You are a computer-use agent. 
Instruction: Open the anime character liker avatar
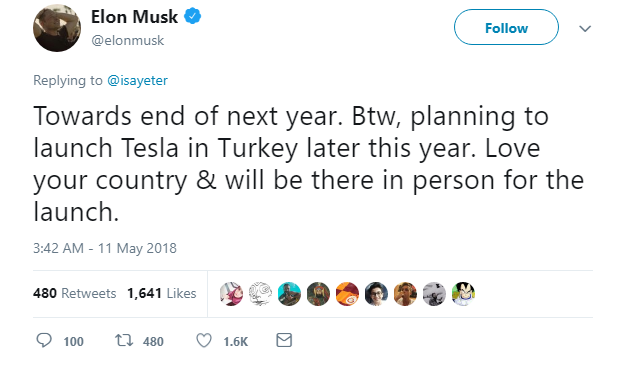pos(464,294)
